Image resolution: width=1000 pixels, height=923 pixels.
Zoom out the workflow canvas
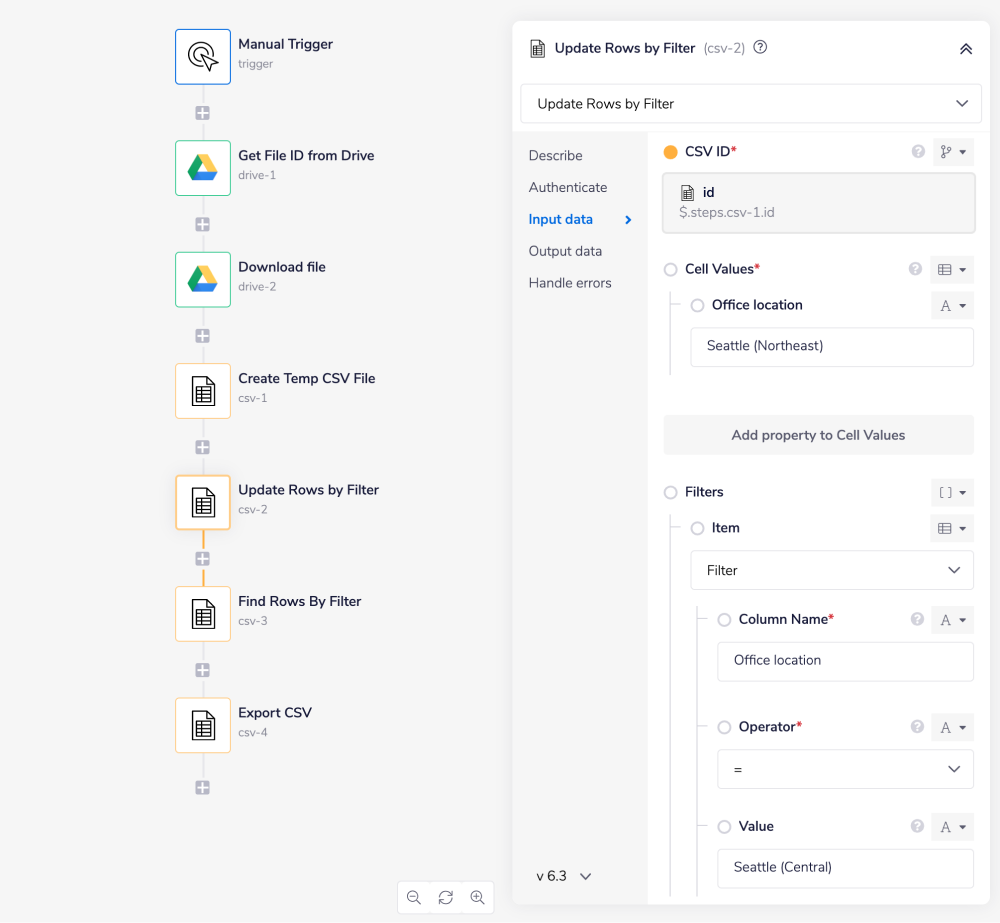[x=414, y=897]
